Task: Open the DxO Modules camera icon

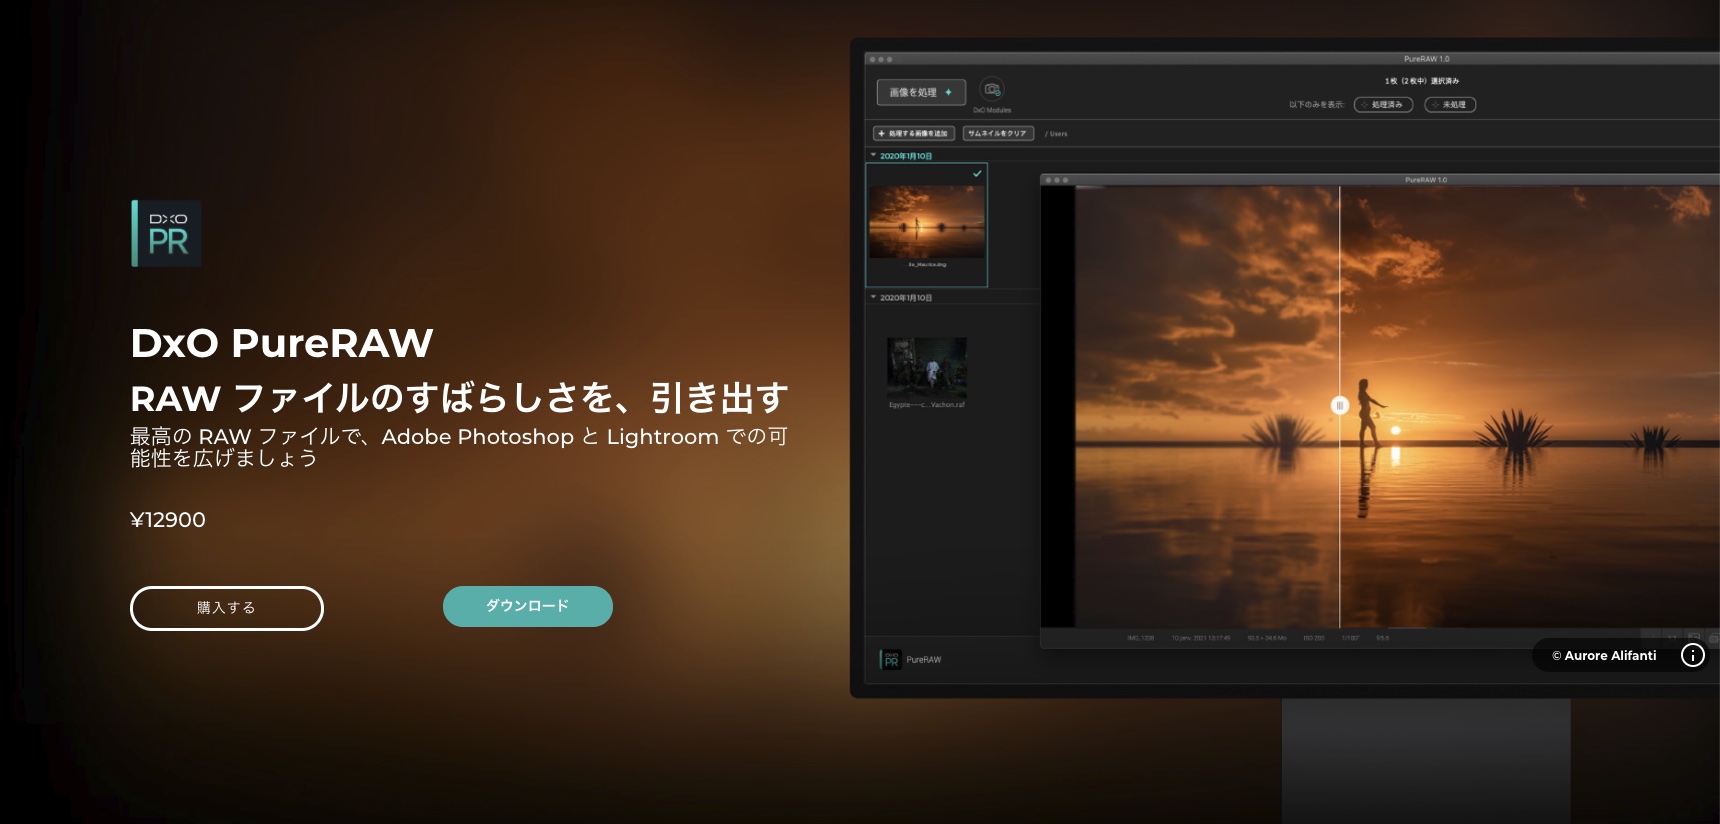Action: click(992, 90)
